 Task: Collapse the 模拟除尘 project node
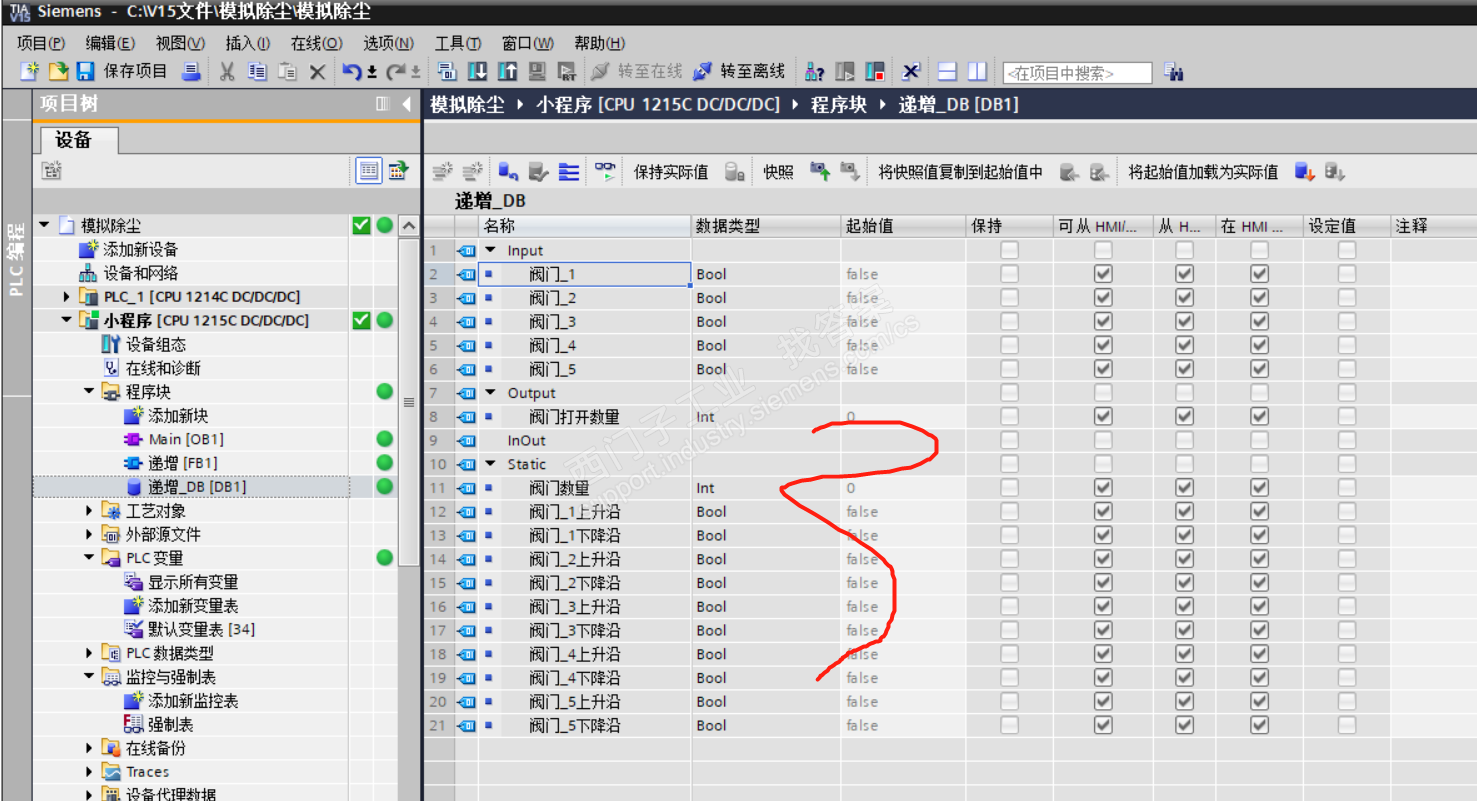pos(44,225)
